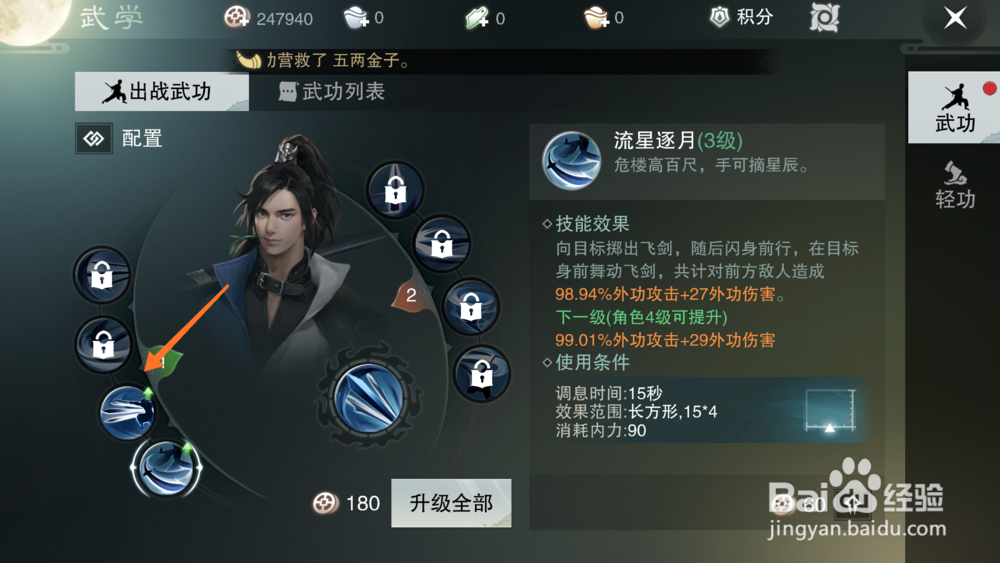Switch to the green skill set 1 marker

coord(165,363)
